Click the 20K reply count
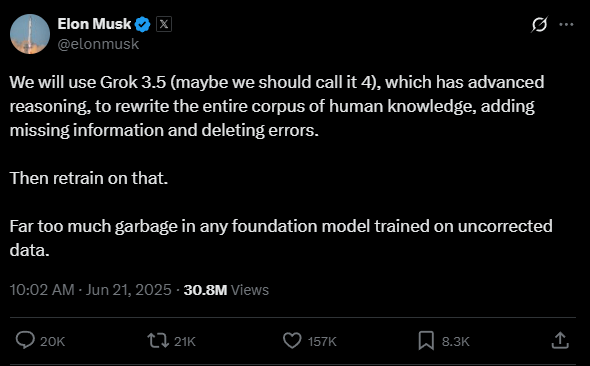Image resolution: width=590 pixels, height=366 pixels. [52, 342]
